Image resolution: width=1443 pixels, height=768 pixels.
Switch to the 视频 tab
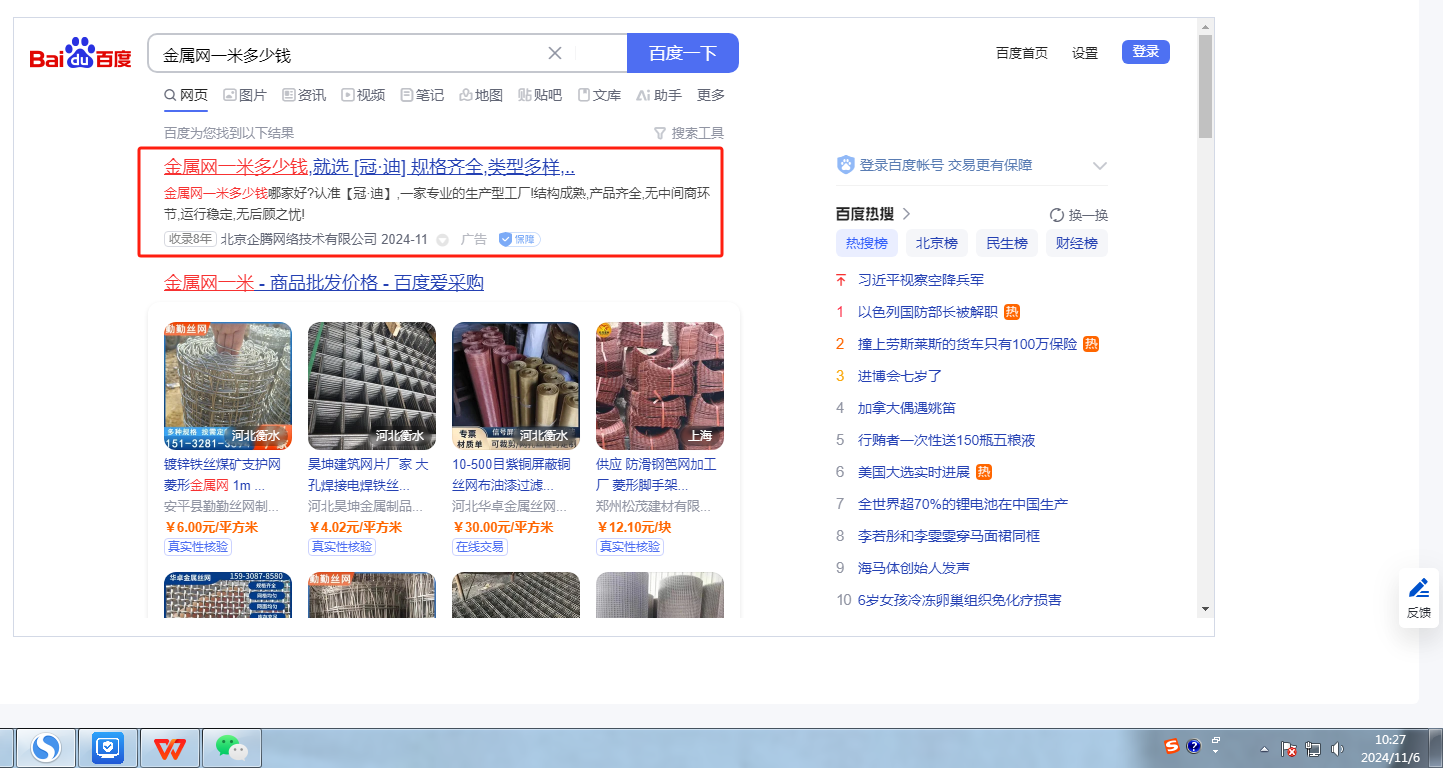(363, 95)
